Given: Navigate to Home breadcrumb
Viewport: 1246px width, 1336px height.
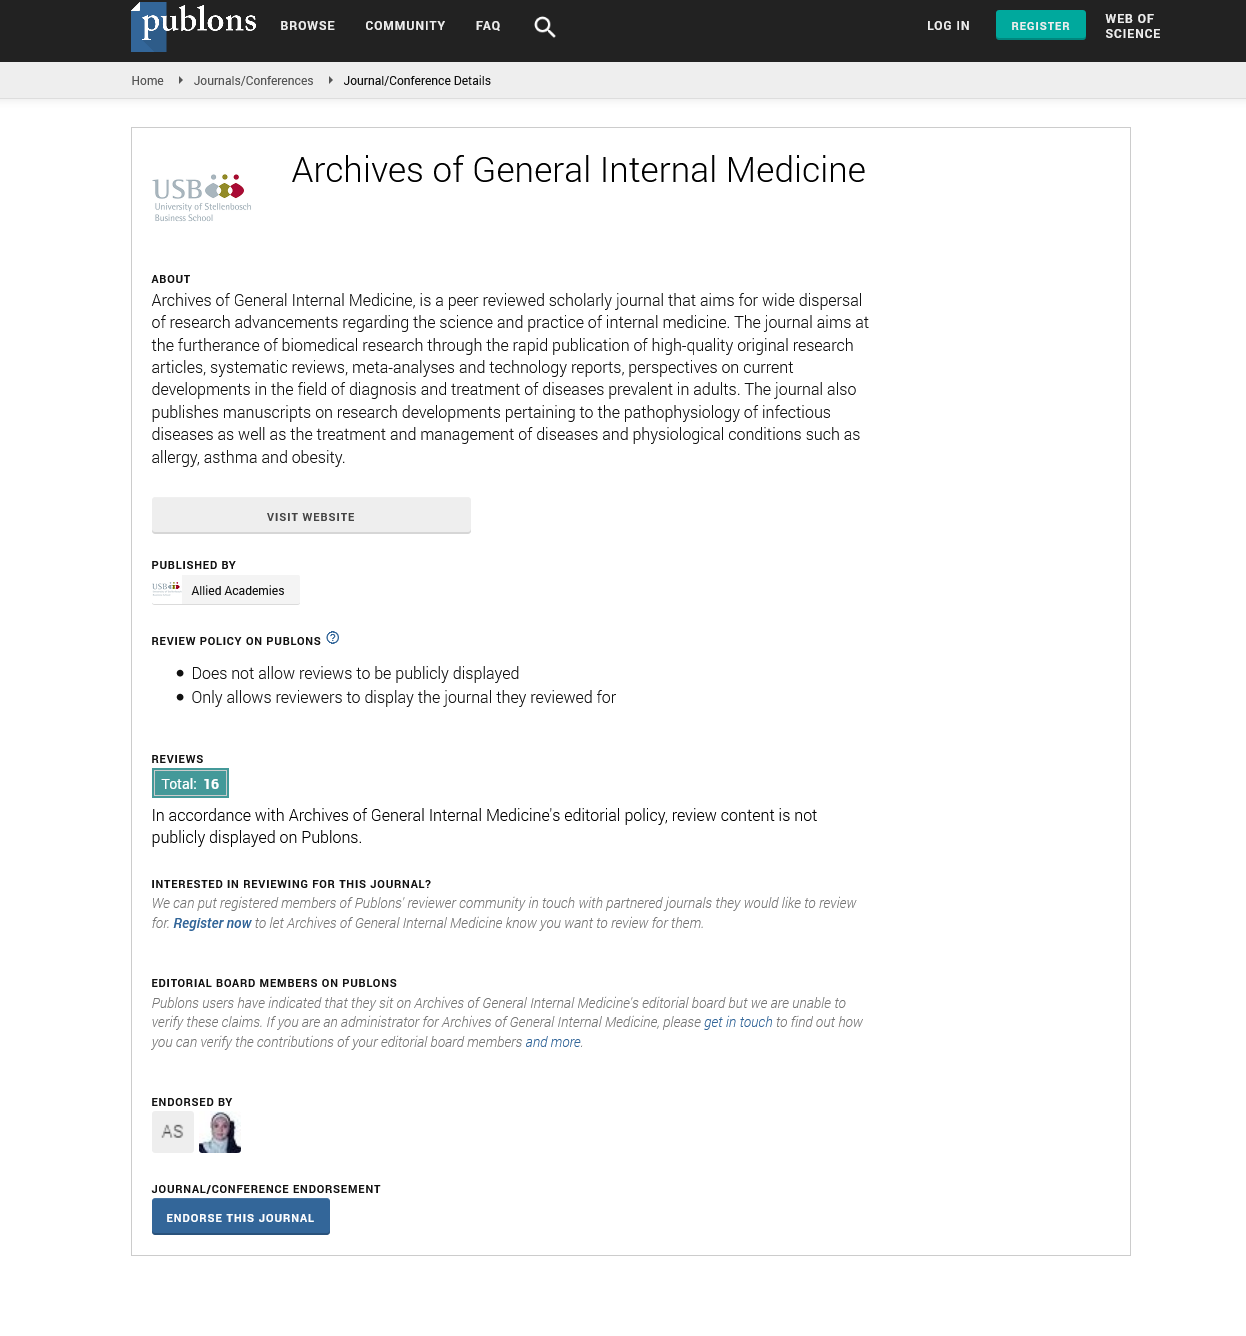Looking at the screenshot, I should tap(147, 81).
